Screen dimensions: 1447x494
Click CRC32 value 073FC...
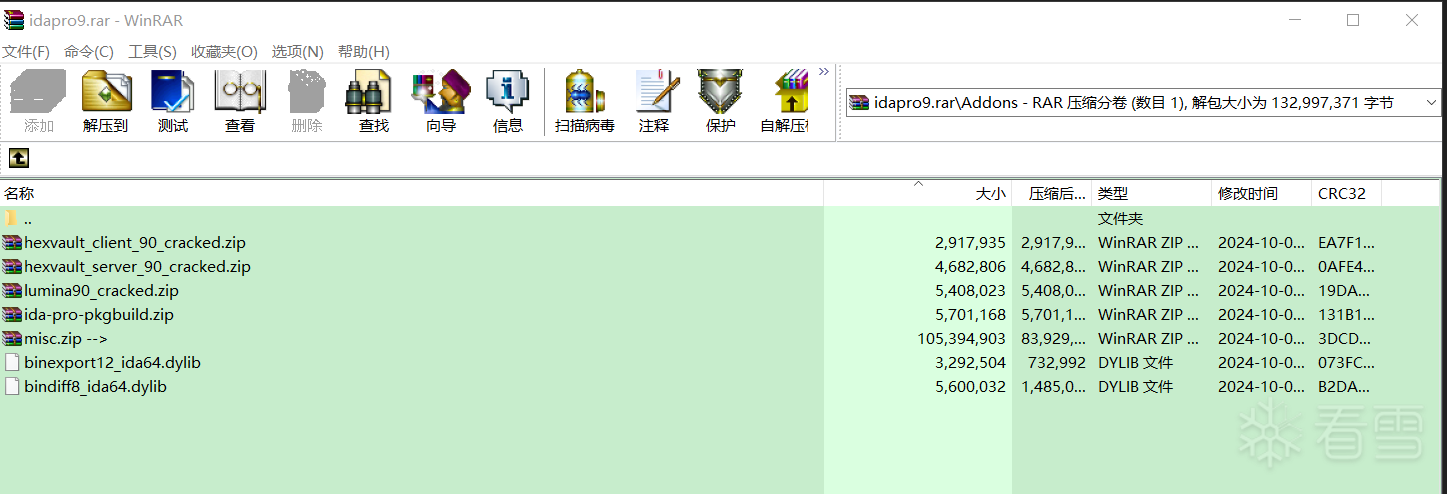coord(1346,362)
